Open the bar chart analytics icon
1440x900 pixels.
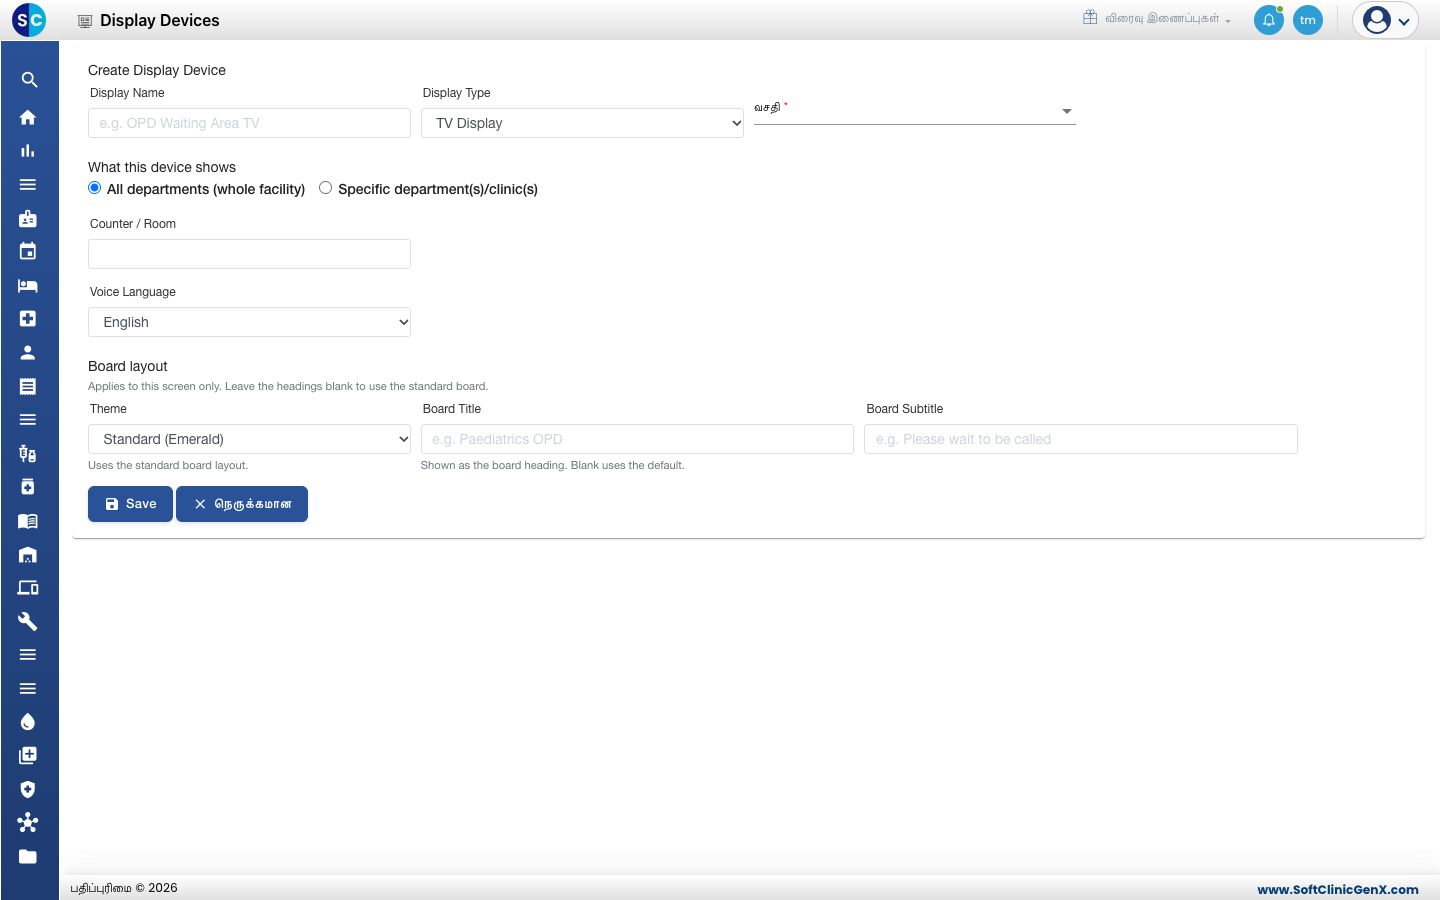point(28,151)
